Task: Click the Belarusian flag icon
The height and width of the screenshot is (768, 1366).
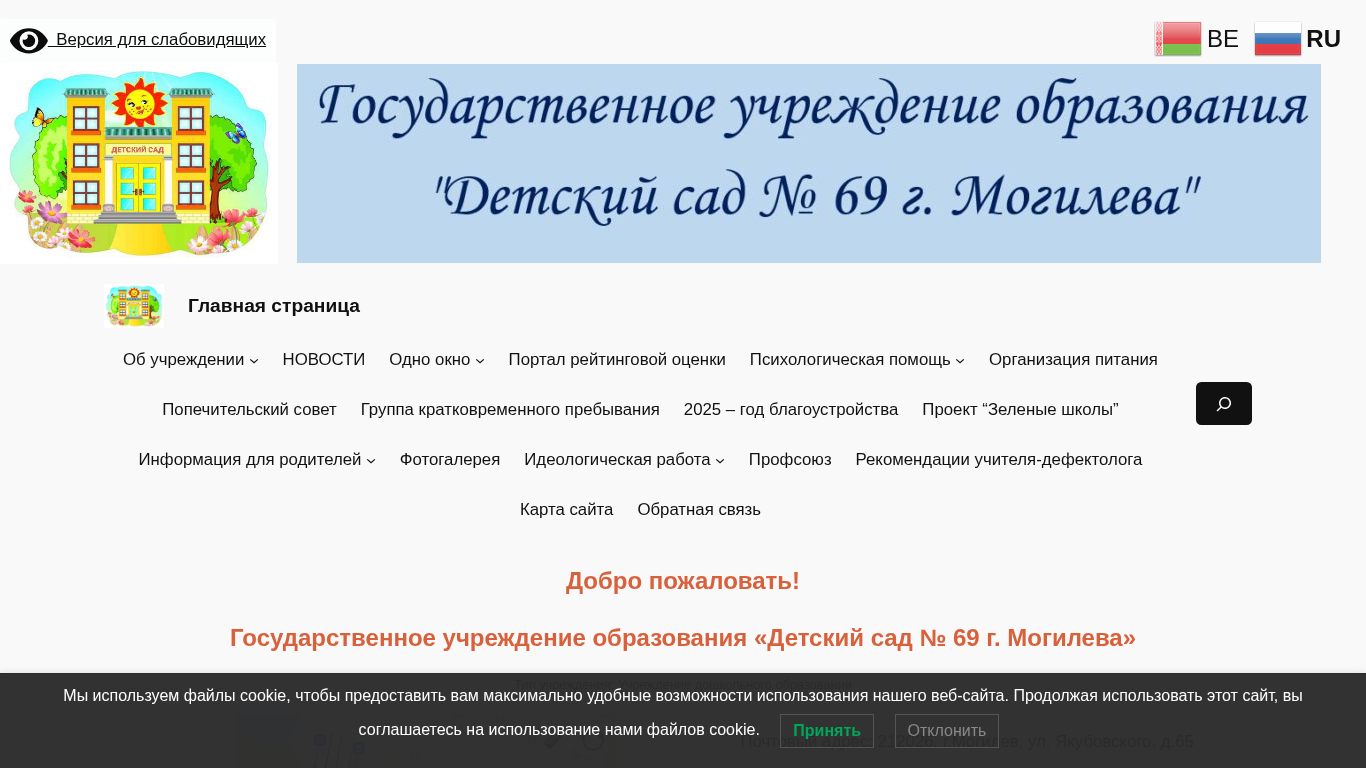Action: (x=1178, y=39)
